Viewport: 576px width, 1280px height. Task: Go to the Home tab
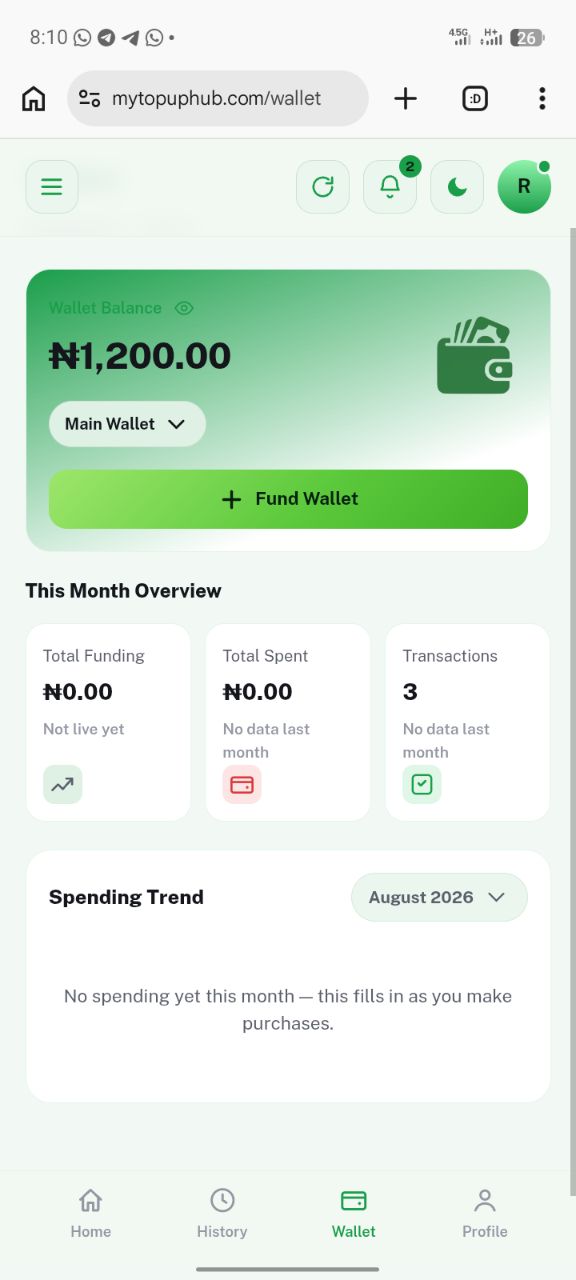[91, 1214]
